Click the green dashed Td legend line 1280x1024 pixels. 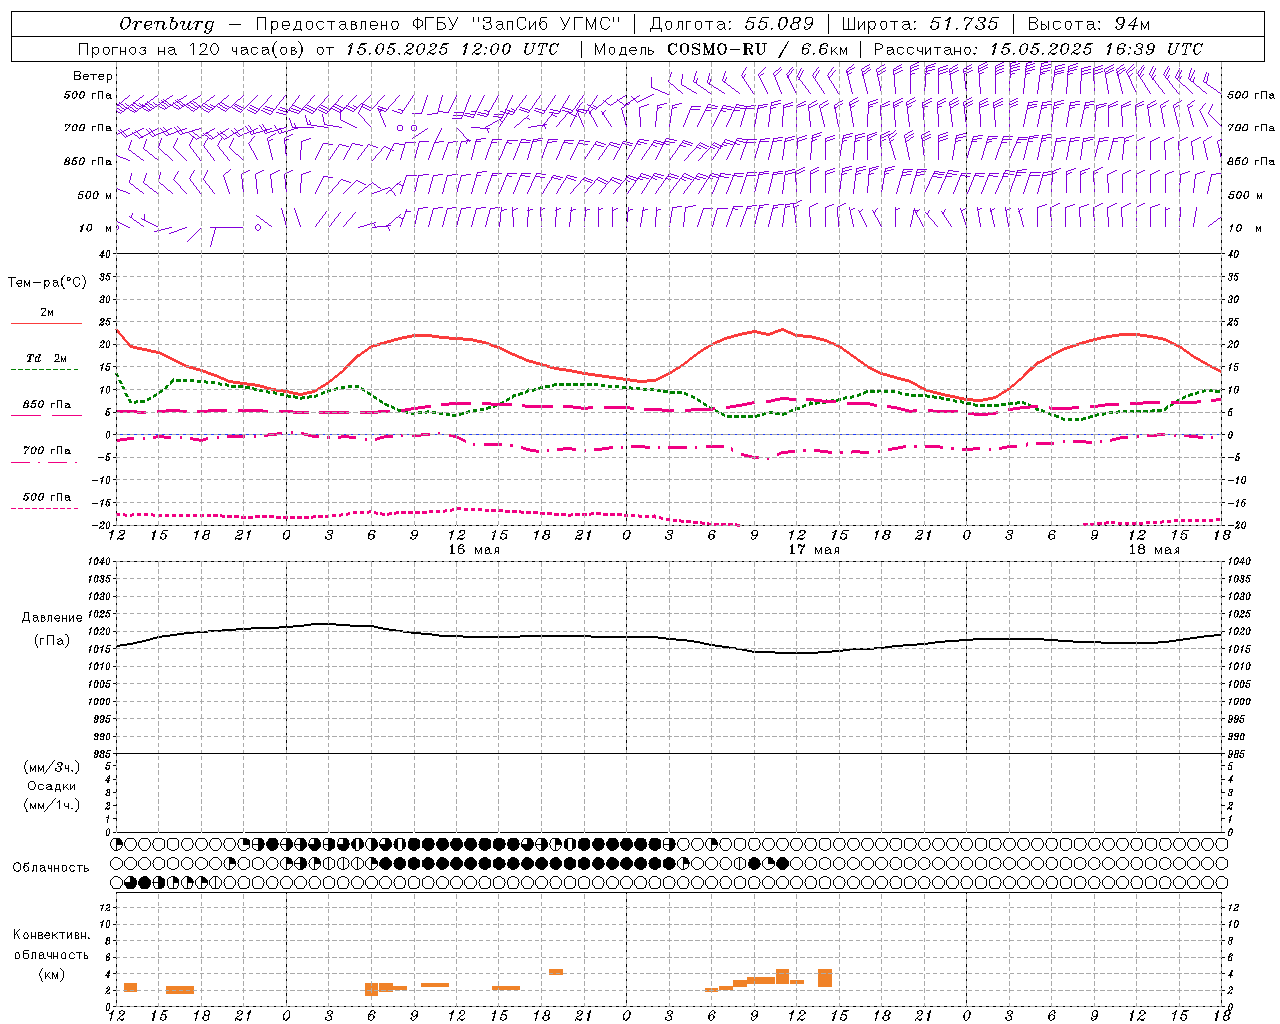tap(44, 370)
